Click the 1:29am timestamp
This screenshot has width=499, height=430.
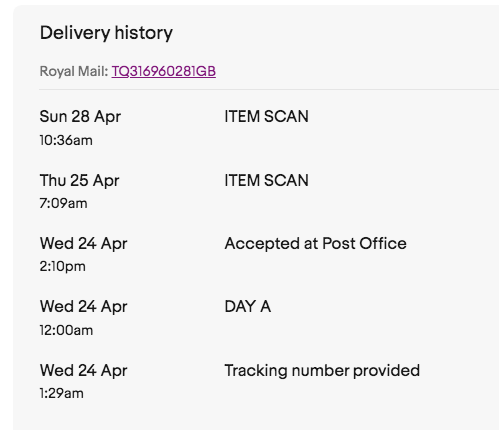(61, 394)
